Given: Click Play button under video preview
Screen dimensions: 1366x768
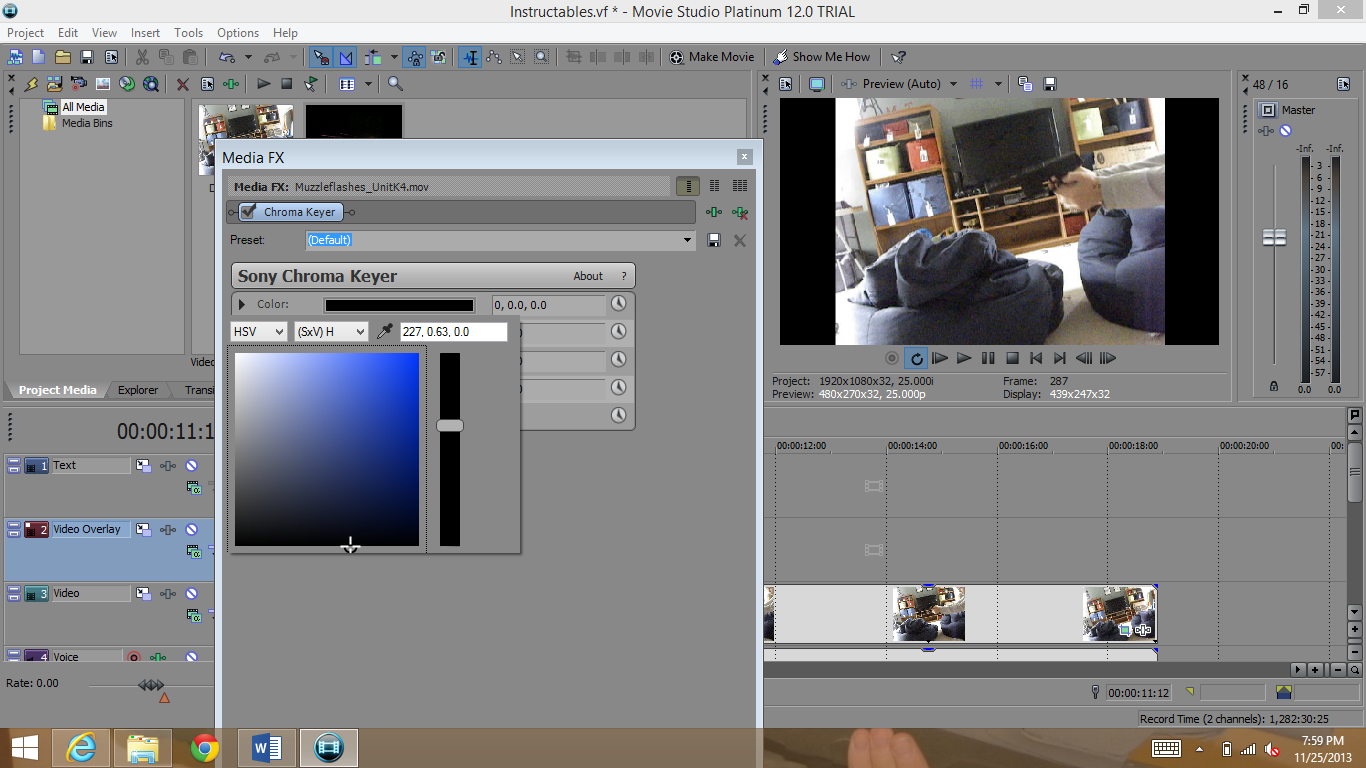Looking at the screenshot, I should pos(964,358).
